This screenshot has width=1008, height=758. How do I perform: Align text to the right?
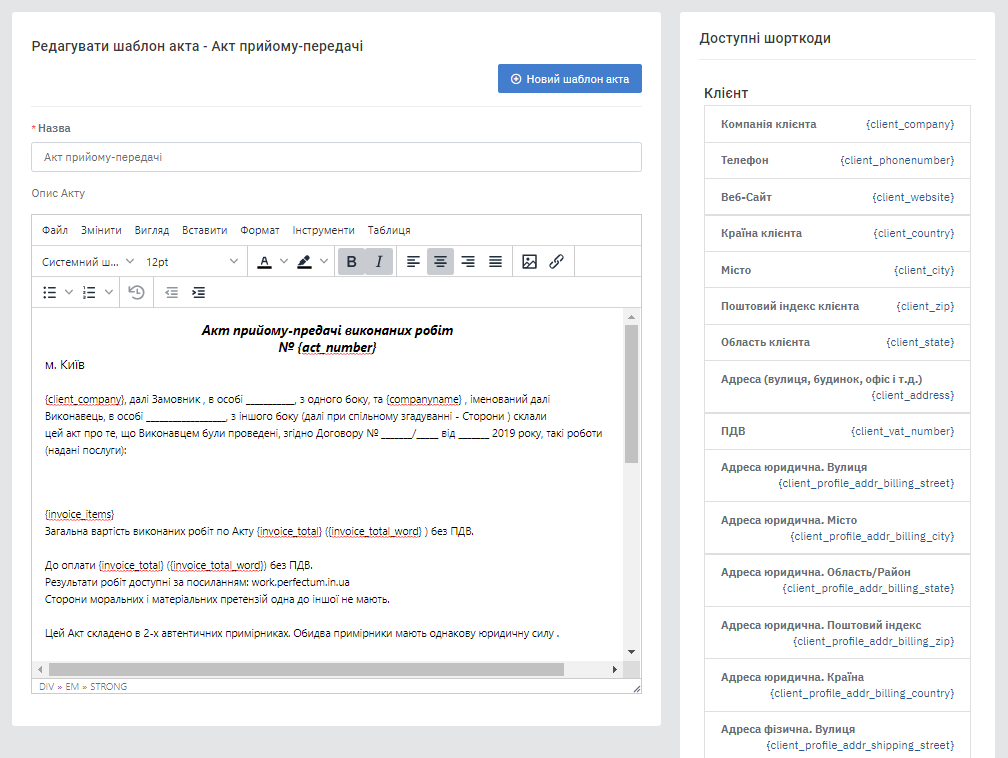(468, 262)
